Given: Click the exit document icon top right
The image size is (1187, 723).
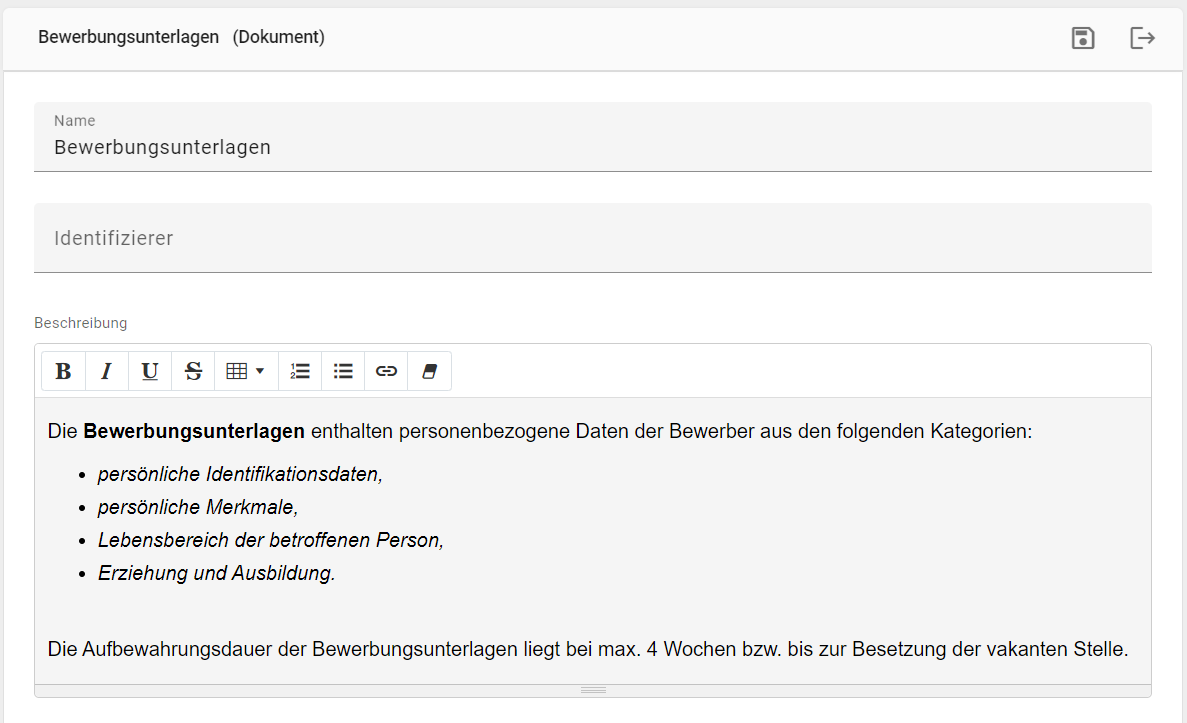Looking at the screenshot, I should click(1142, 37).
